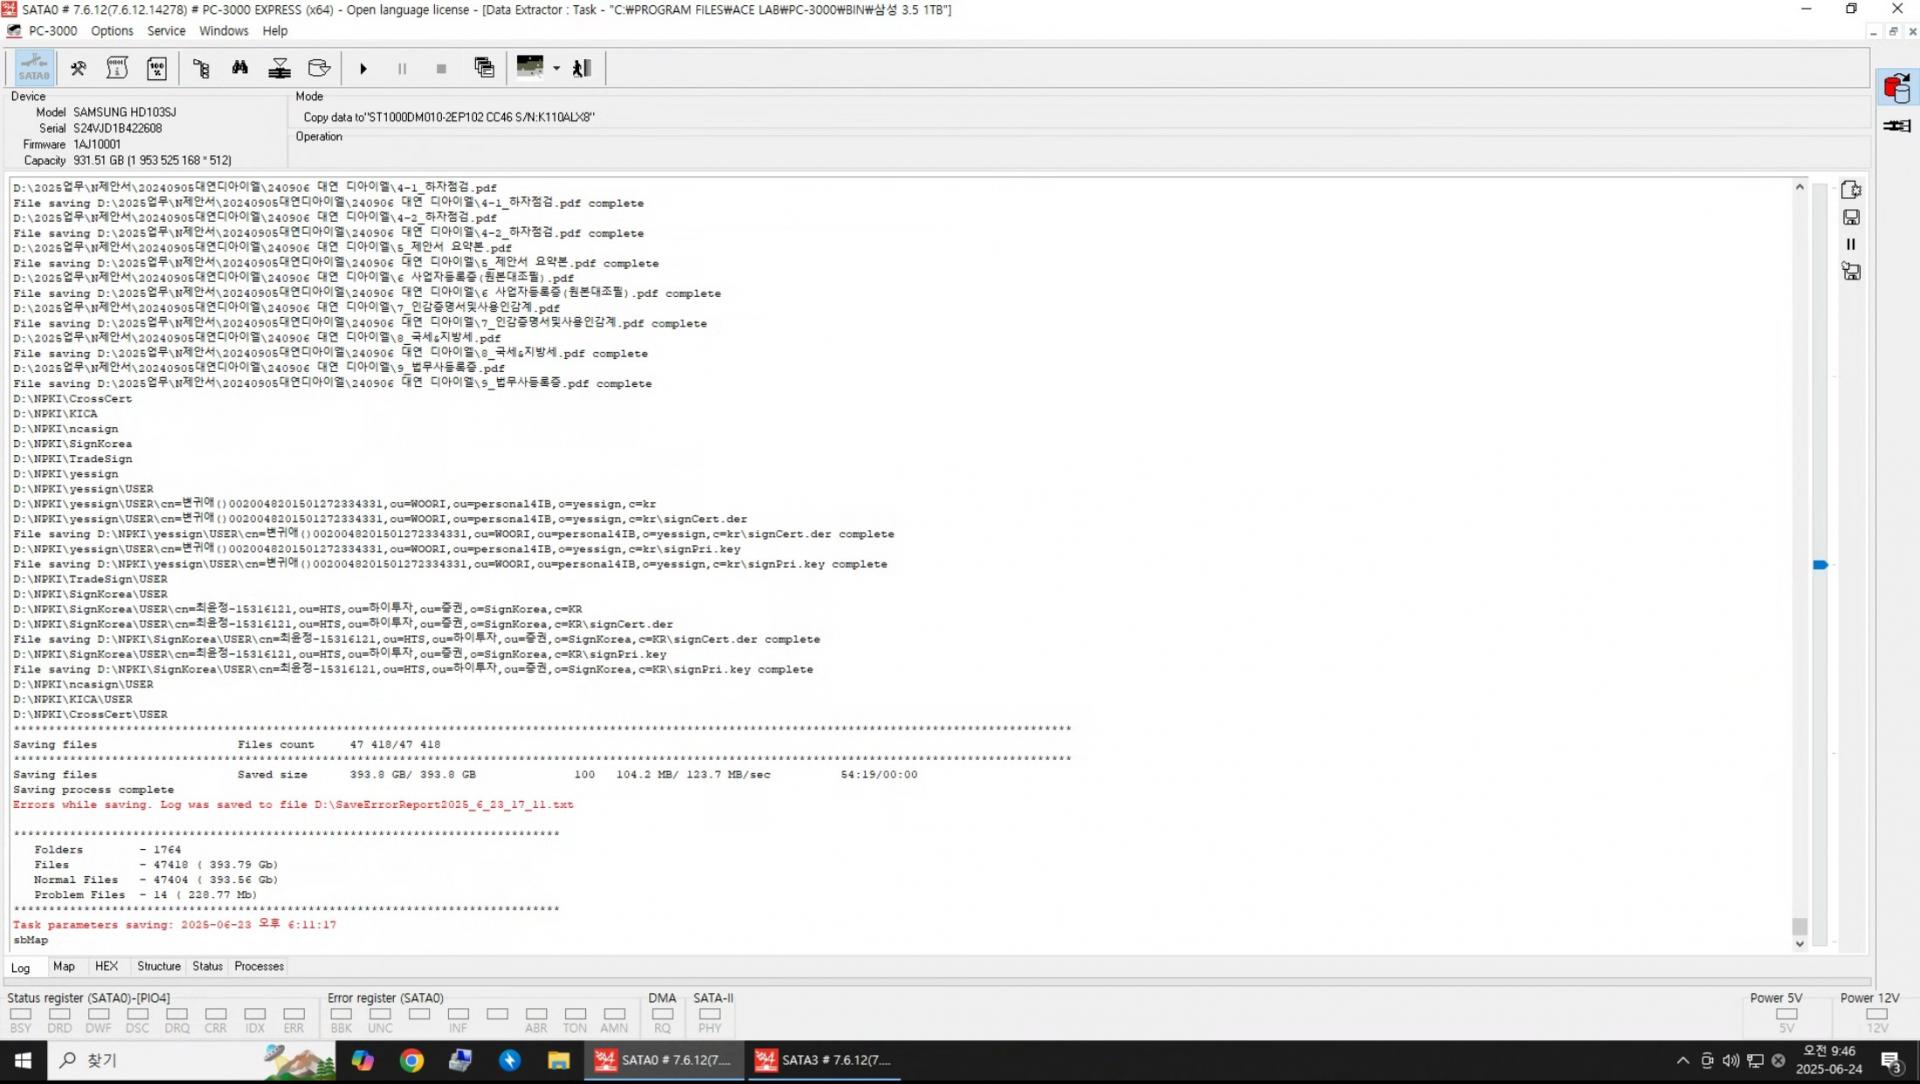The image size is (1920, 1084).
Task: Click the exit running-man icon
Action: (x=581, y=68)
